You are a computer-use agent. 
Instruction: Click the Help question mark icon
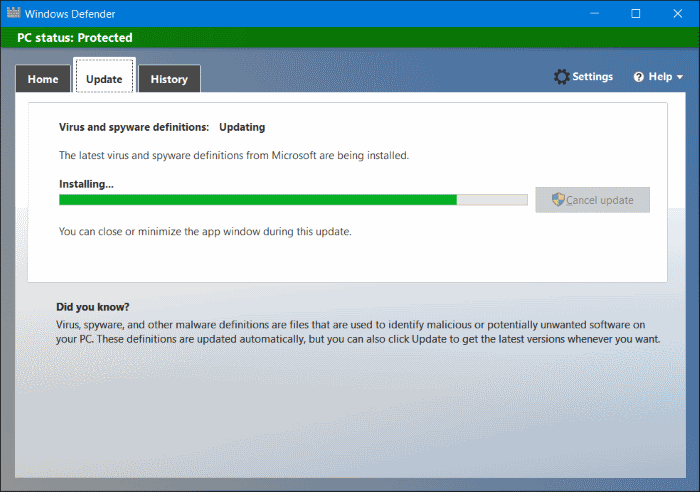pos(639,77)
